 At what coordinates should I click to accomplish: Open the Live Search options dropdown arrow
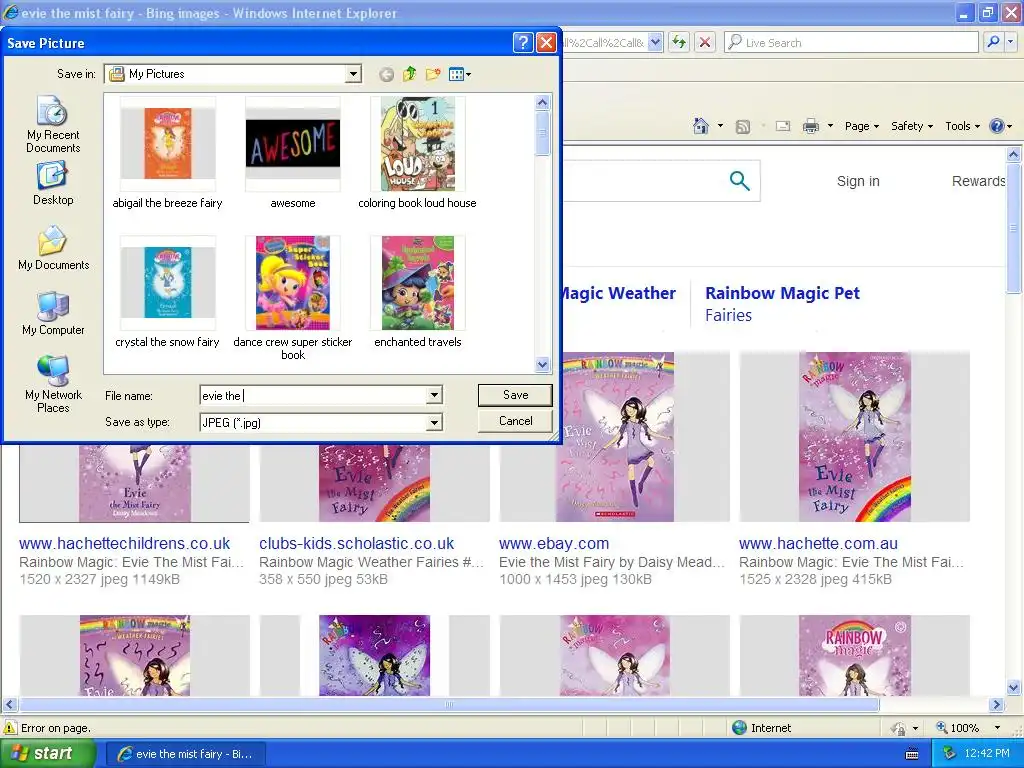click(1011, 42)
